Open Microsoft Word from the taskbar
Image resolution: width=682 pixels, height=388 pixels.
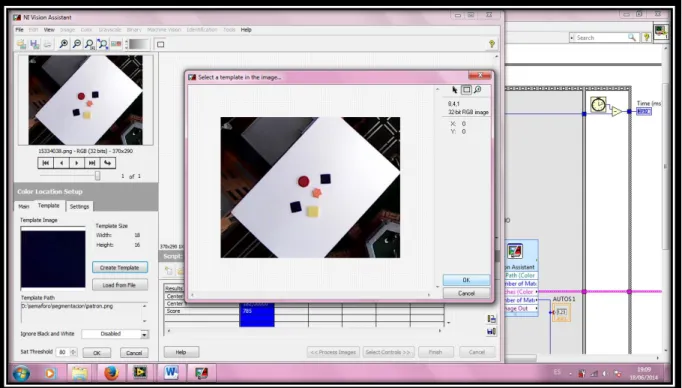(x=171, y=373)
